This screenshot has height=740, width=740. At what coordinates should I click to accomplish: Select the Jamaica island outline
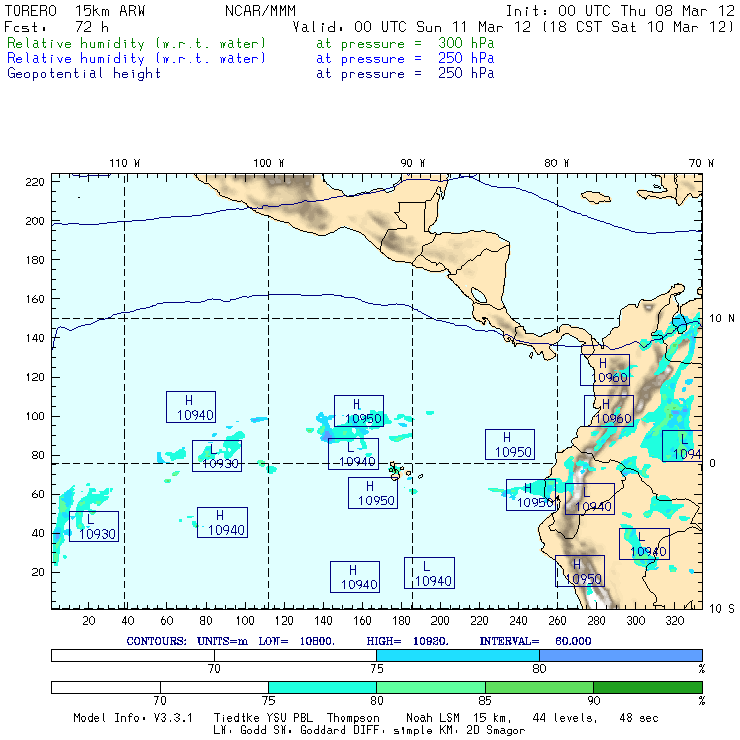click(596, 197)
